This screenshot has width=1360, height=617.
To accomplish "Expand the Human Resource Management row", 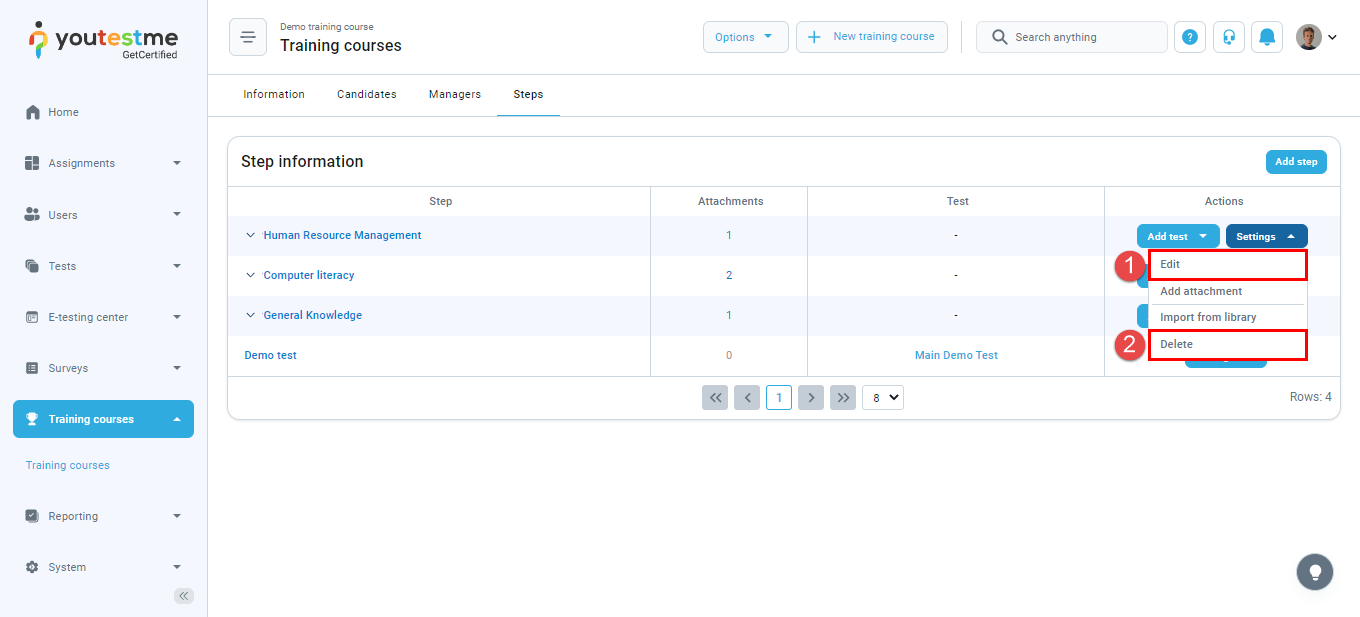I will pos(251,236).
